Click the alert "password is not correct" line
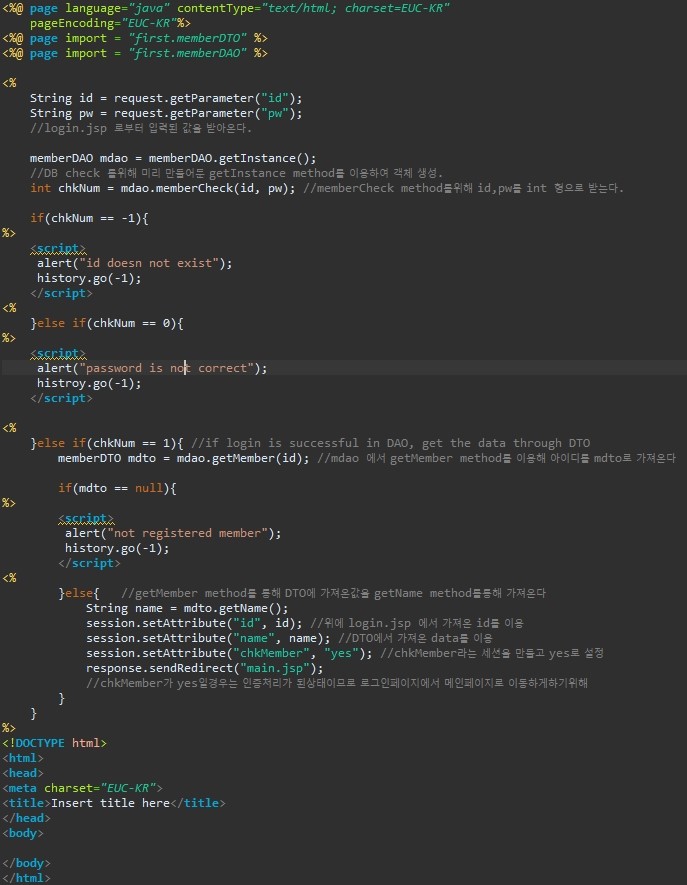 pos(152,368)
